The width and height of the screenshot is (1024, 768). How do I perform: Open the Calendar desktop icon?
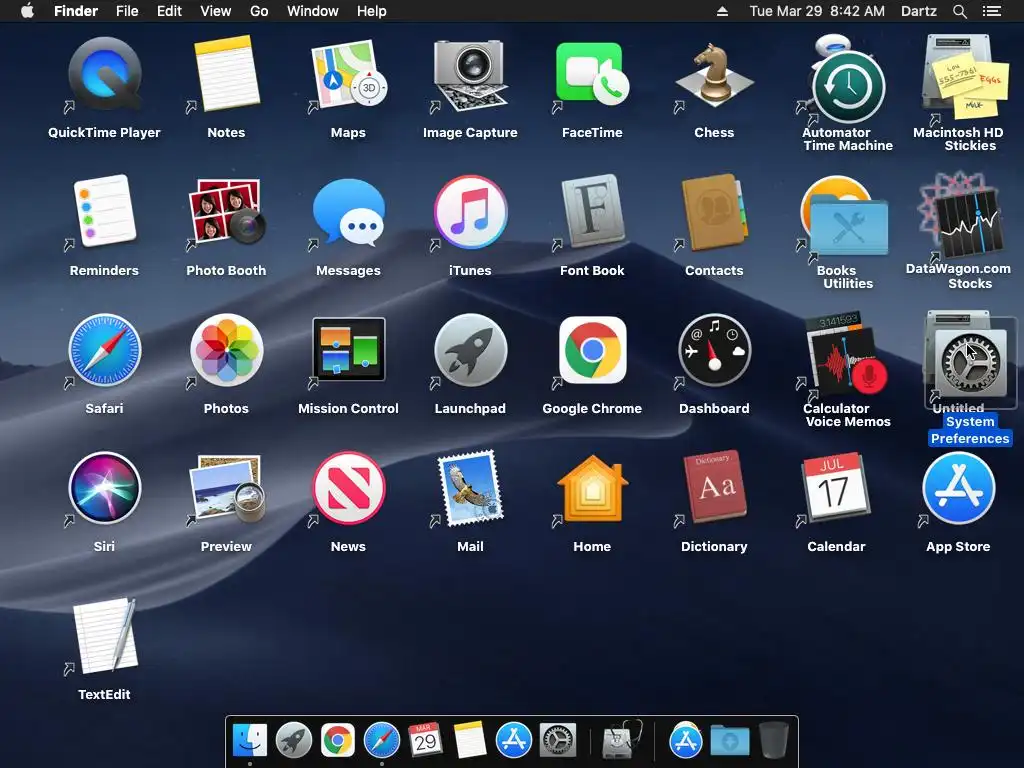pyautogui.click(x=836, y=488)
